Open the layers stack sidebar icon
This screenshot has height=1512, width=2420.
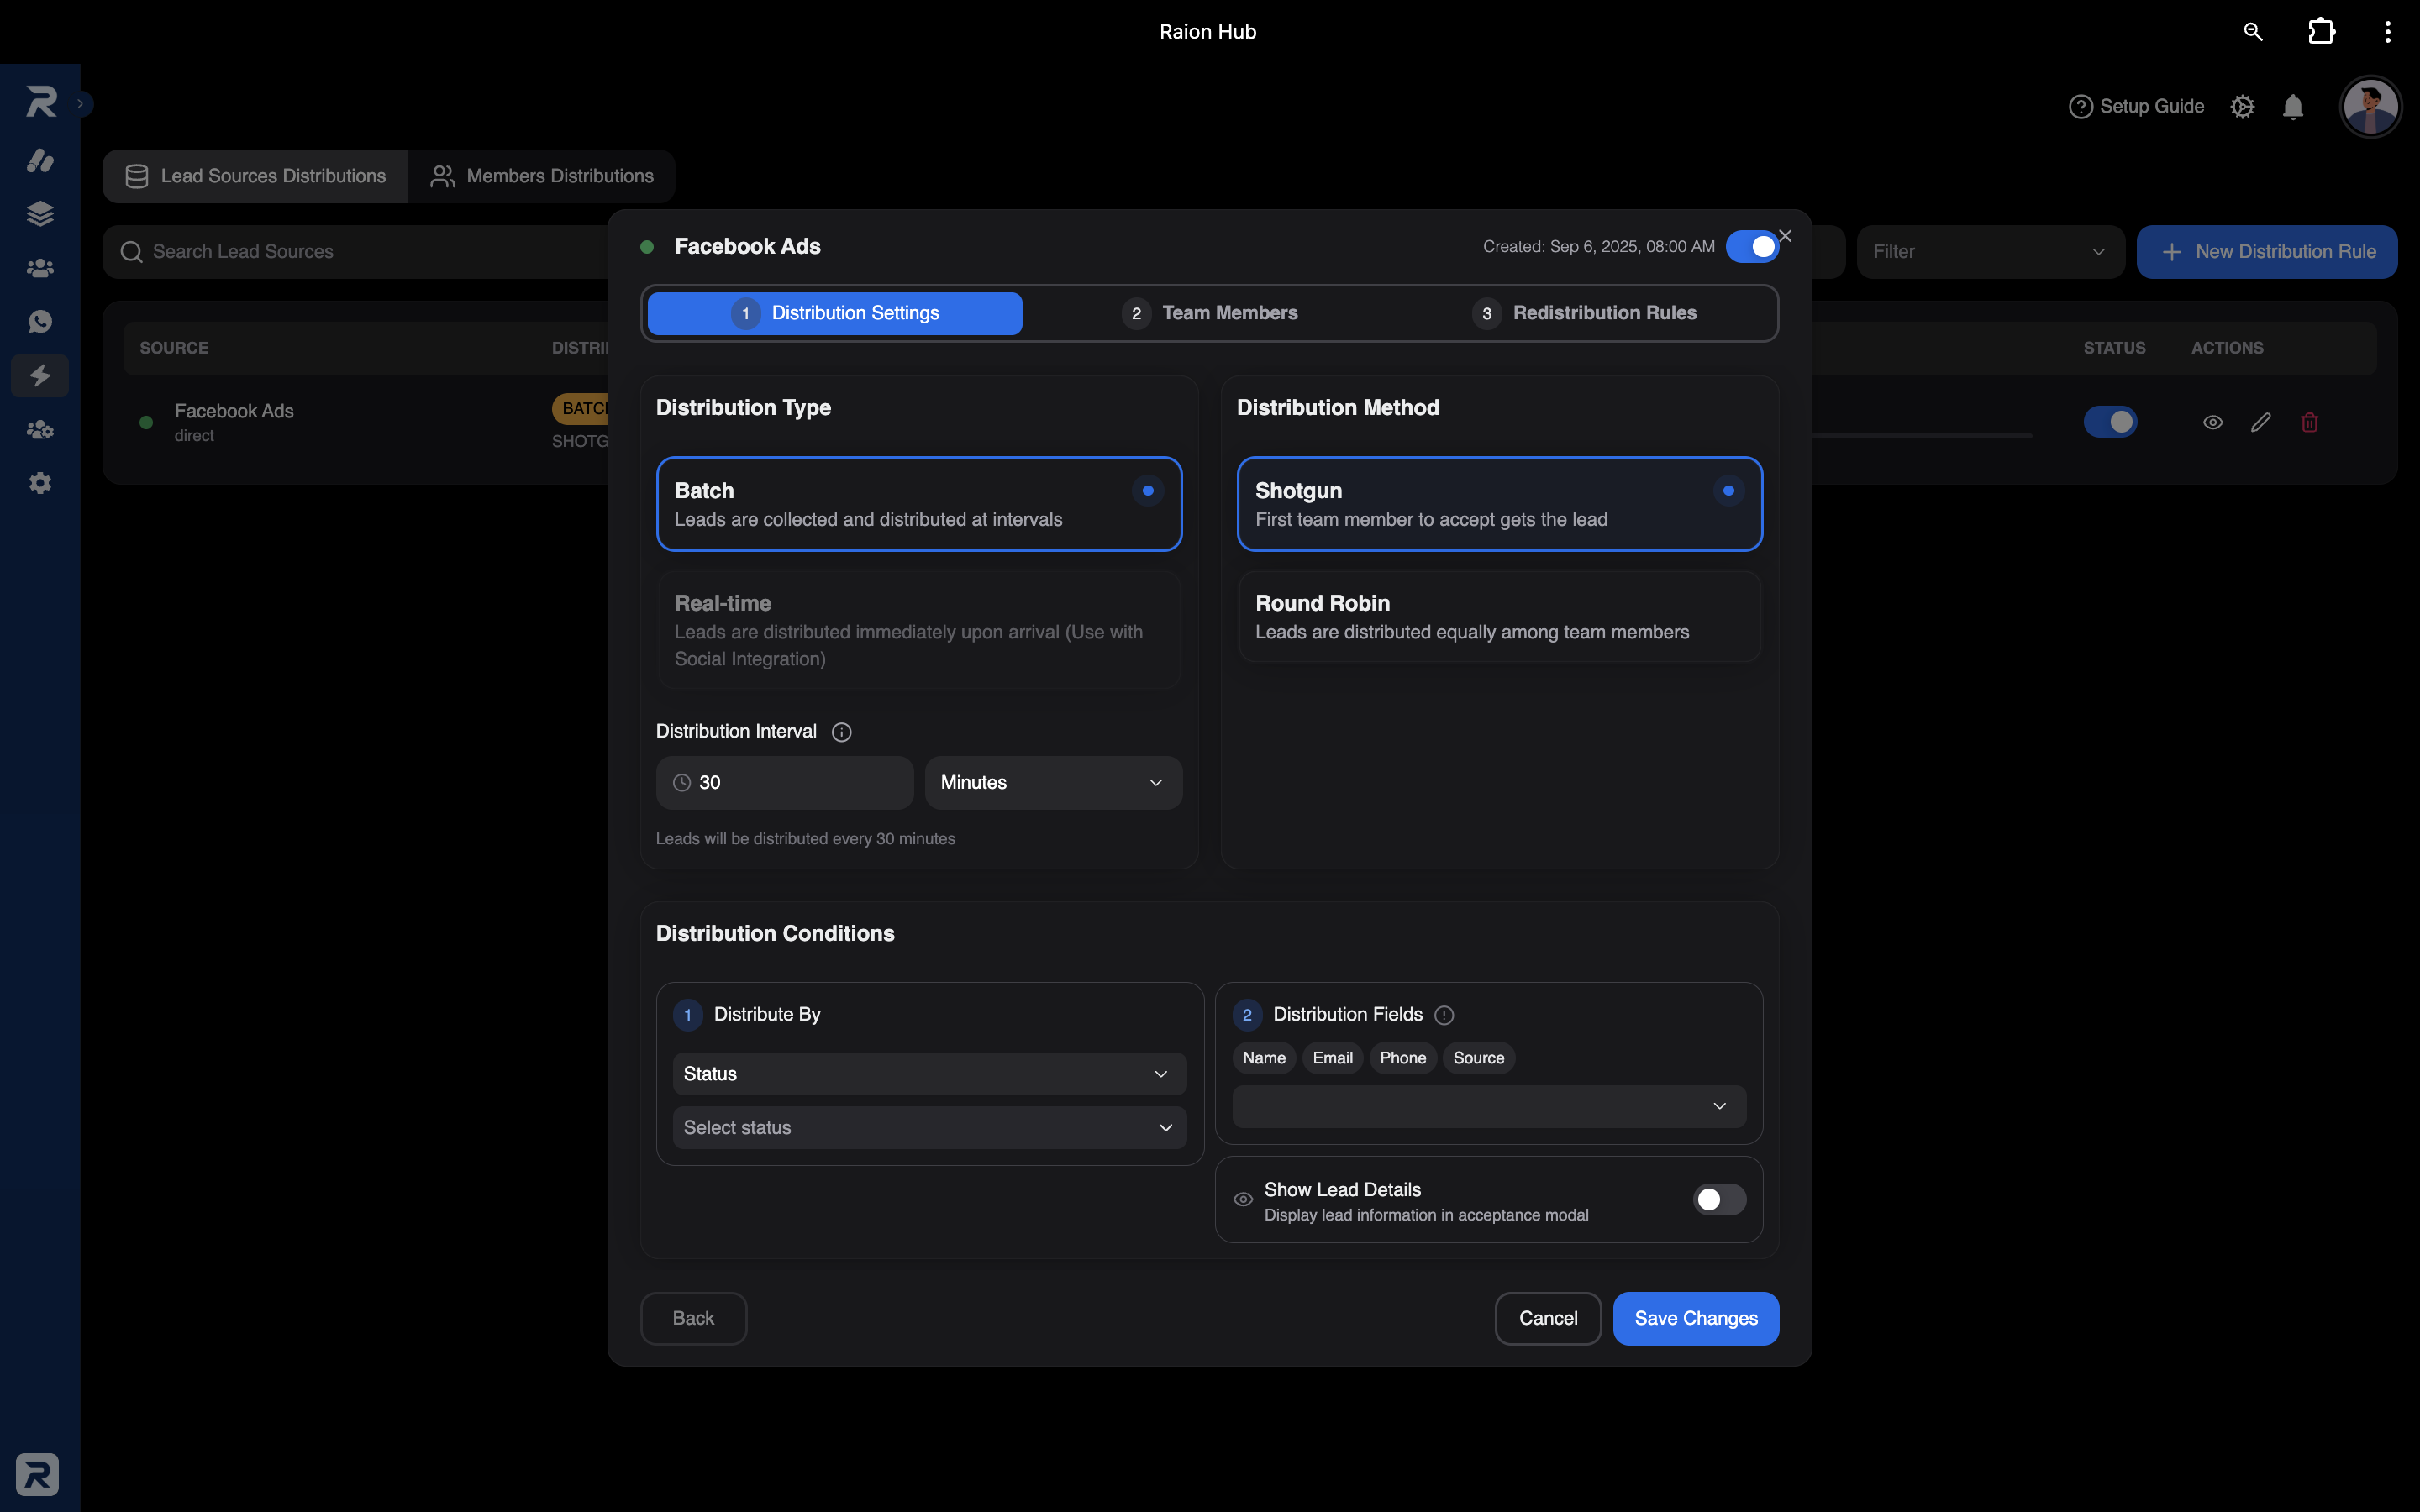pyautogui.click(x=40, y=214)
